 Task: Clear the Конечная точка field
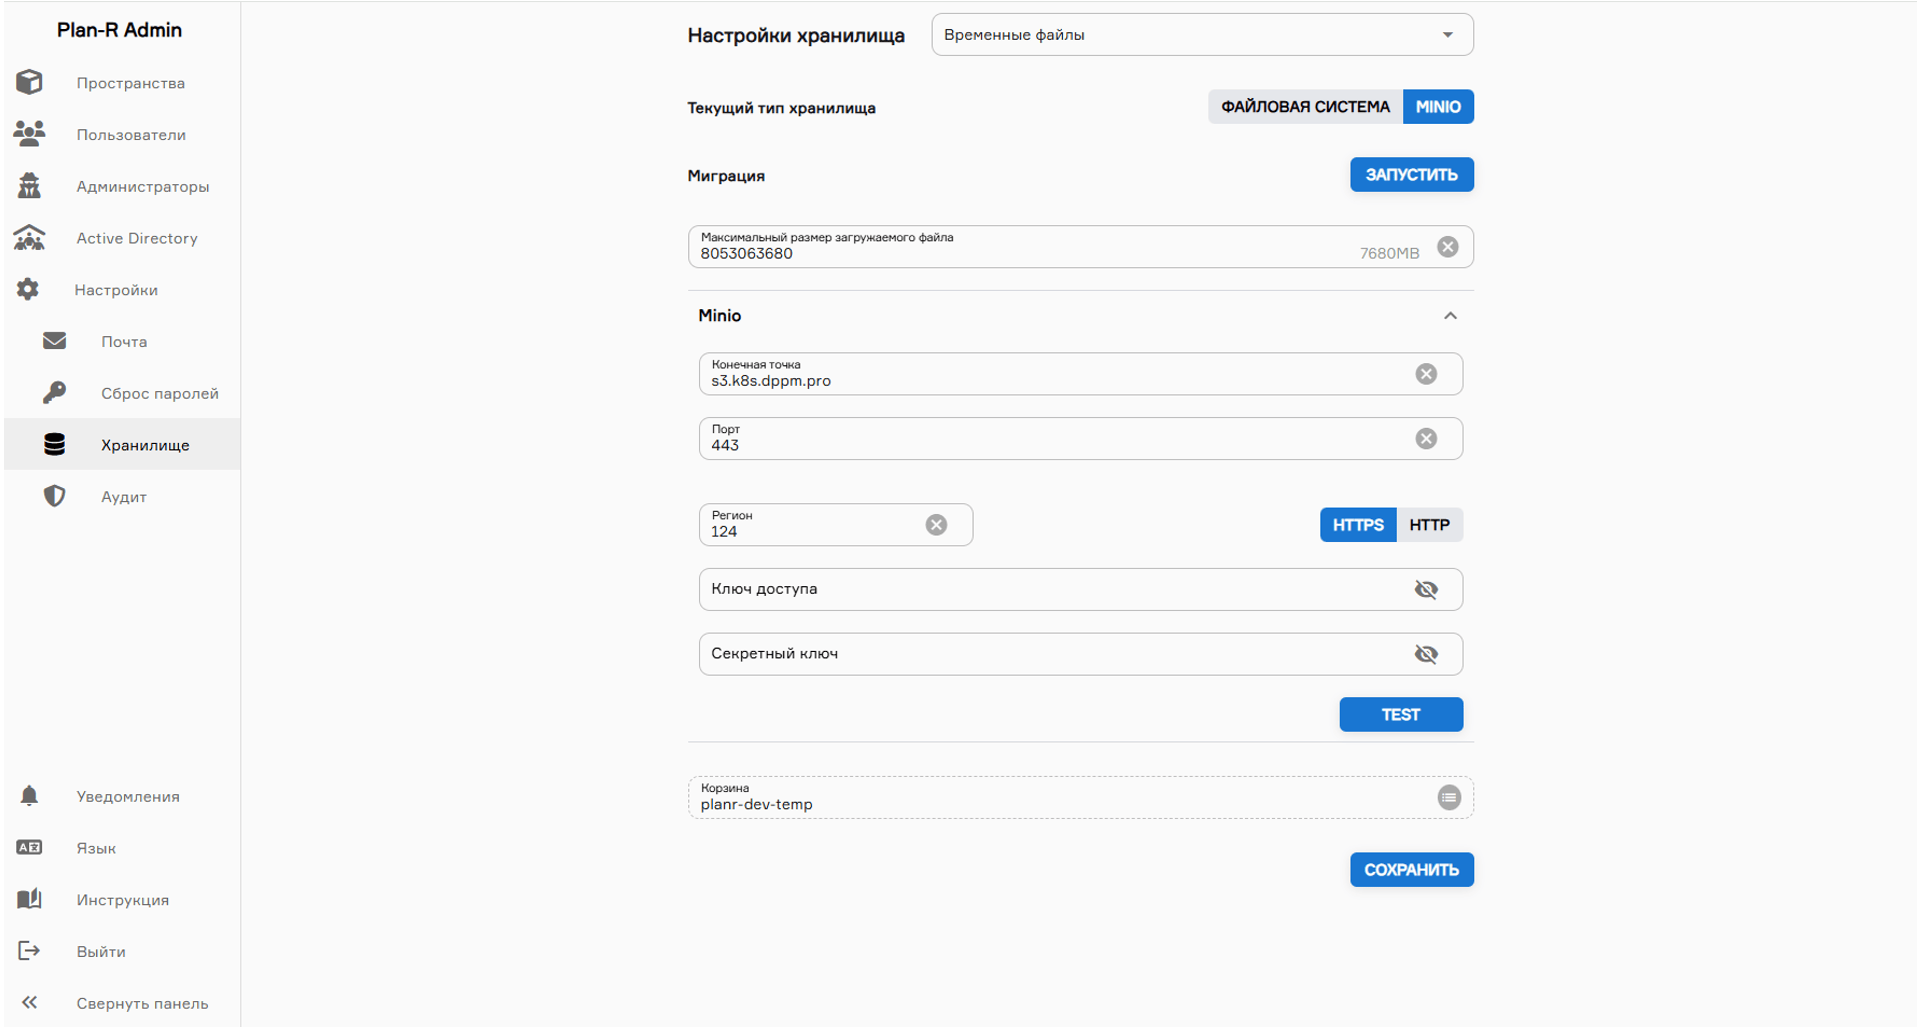(x=1426, y=374)
